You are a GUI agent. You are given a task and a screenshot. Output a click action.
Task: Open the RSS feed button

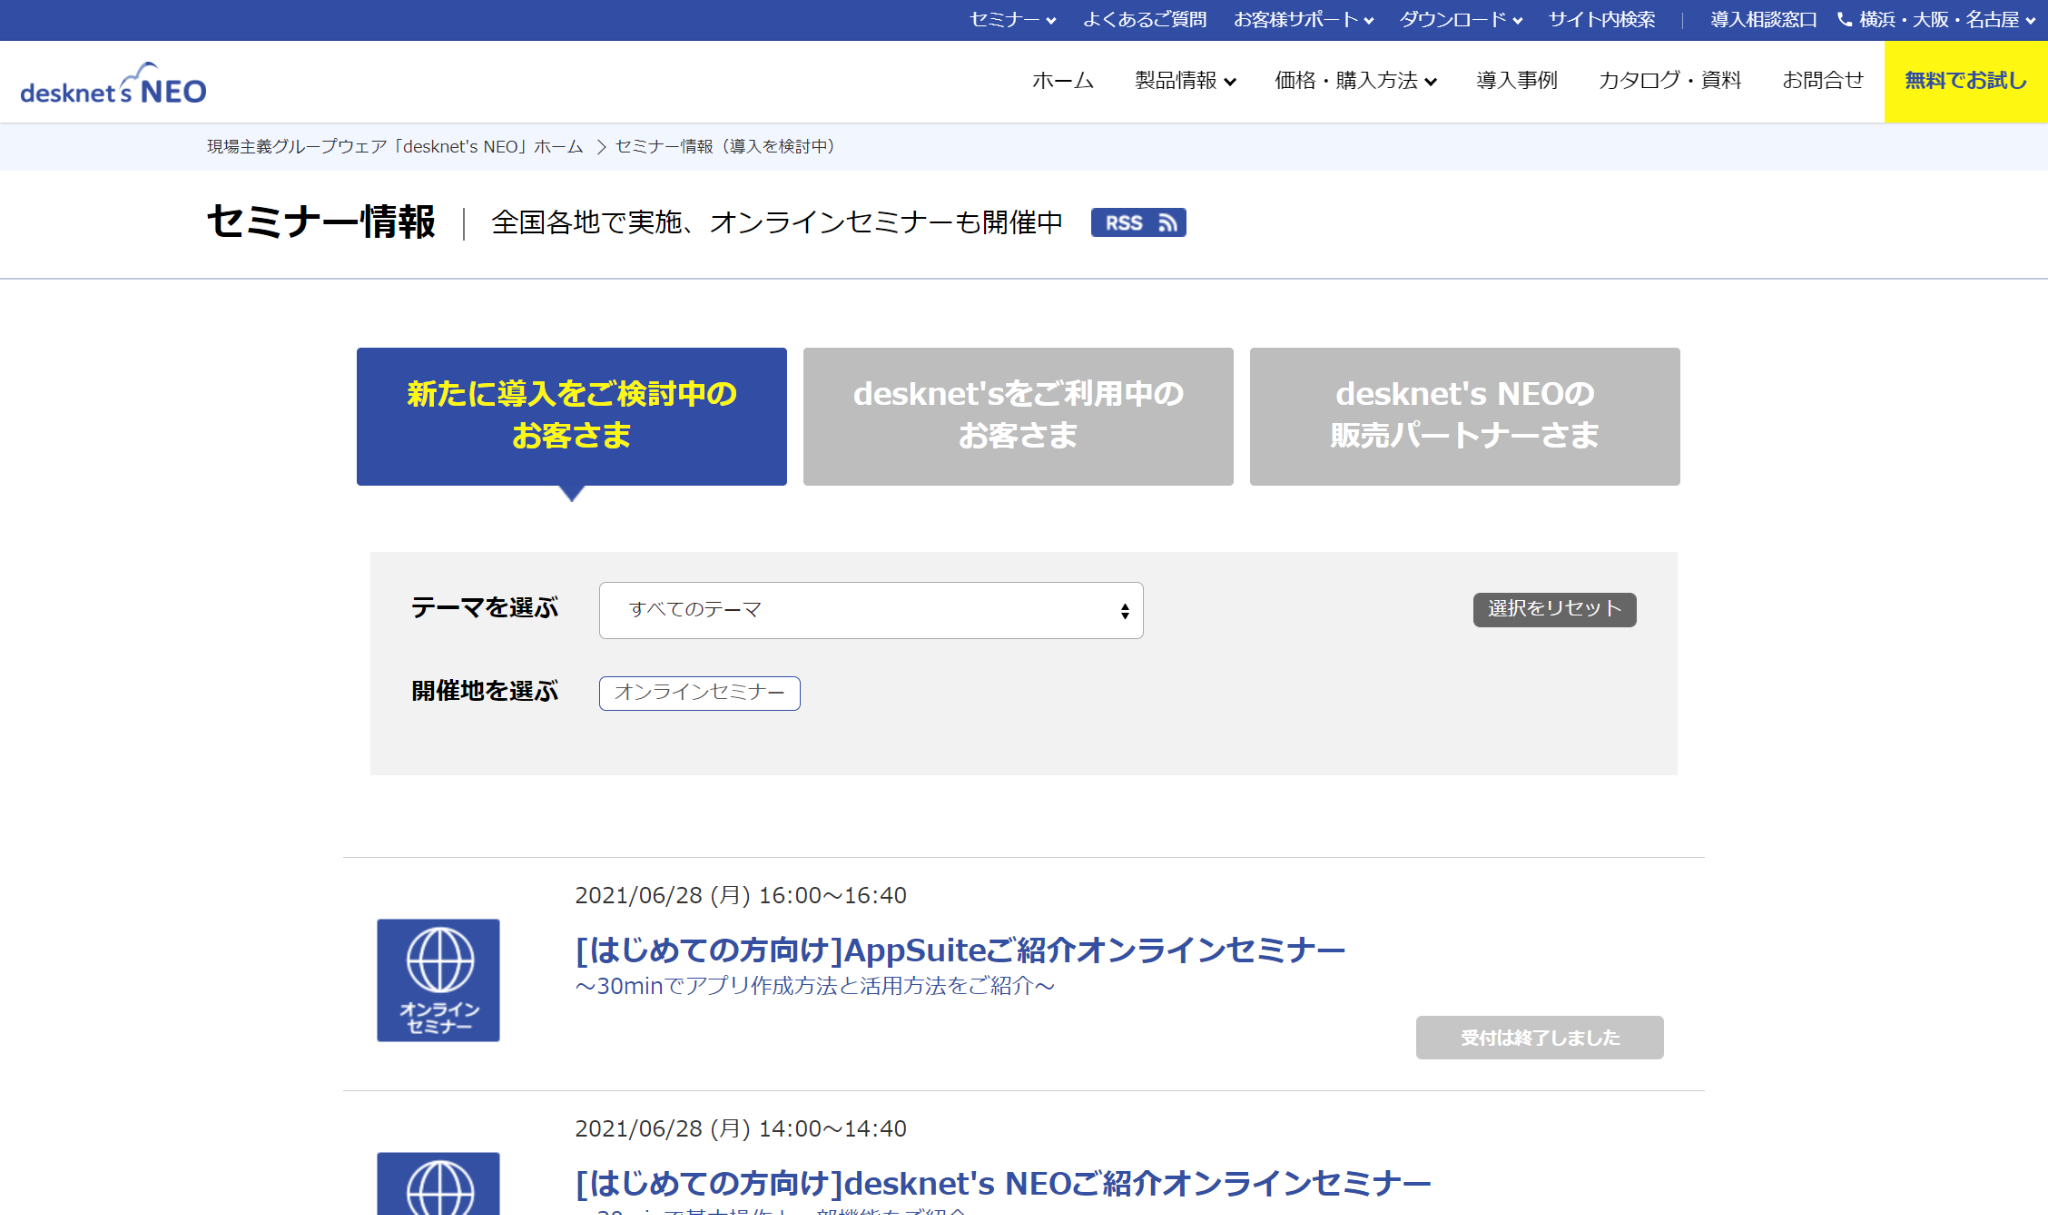(1138, 223)
